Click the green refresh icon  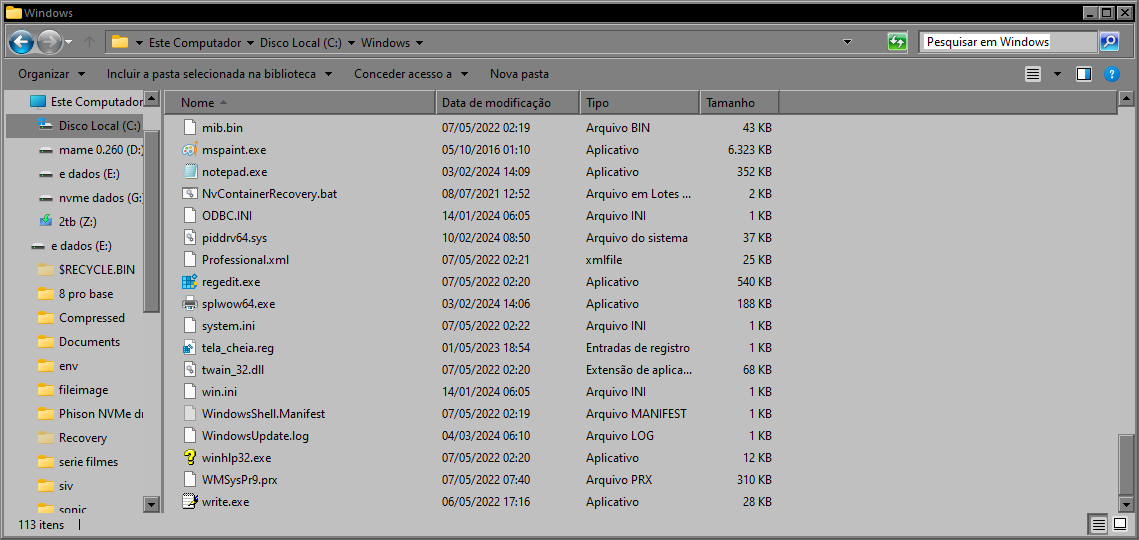coord(897,42)
